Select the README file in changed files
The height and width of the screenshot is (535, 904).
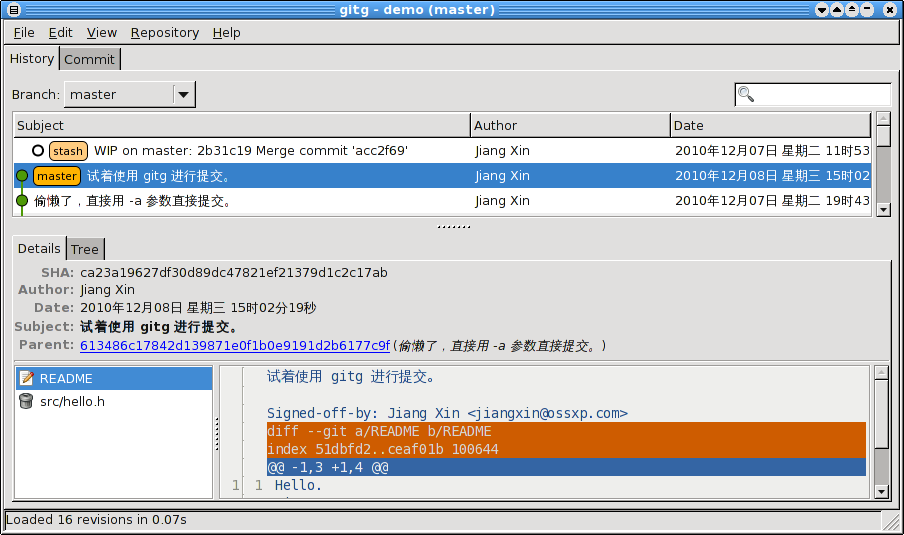pyautogui.click(x=114, y=378)
